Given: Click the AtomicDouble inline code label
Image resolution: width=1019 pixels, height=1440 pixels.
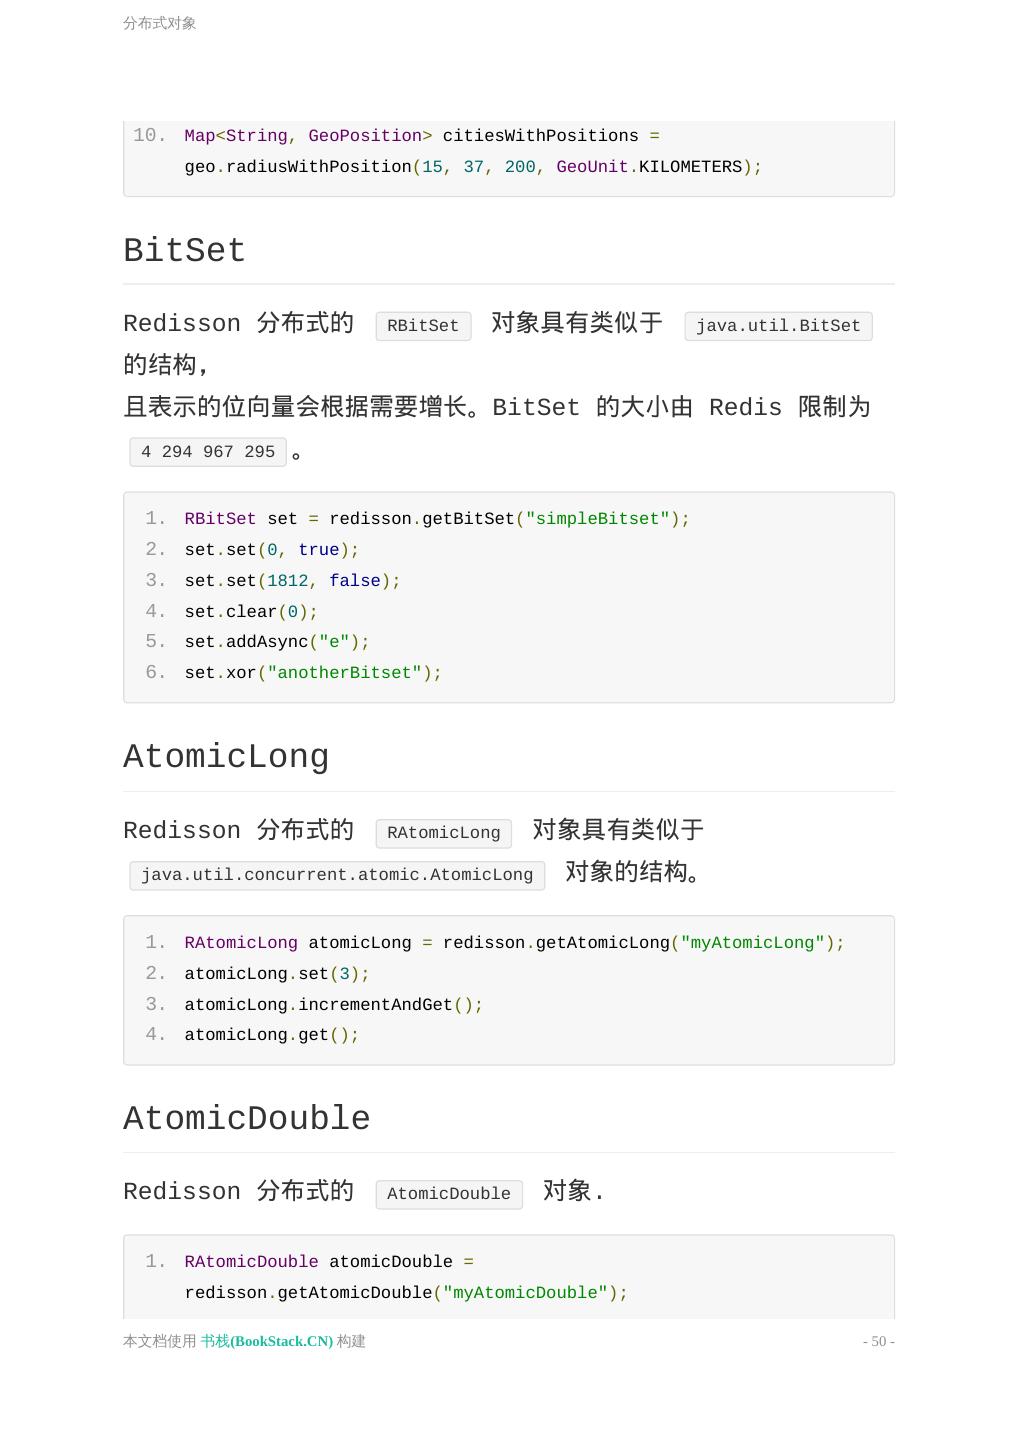Looking at the screenshot, I should [x=449, y=1194].
